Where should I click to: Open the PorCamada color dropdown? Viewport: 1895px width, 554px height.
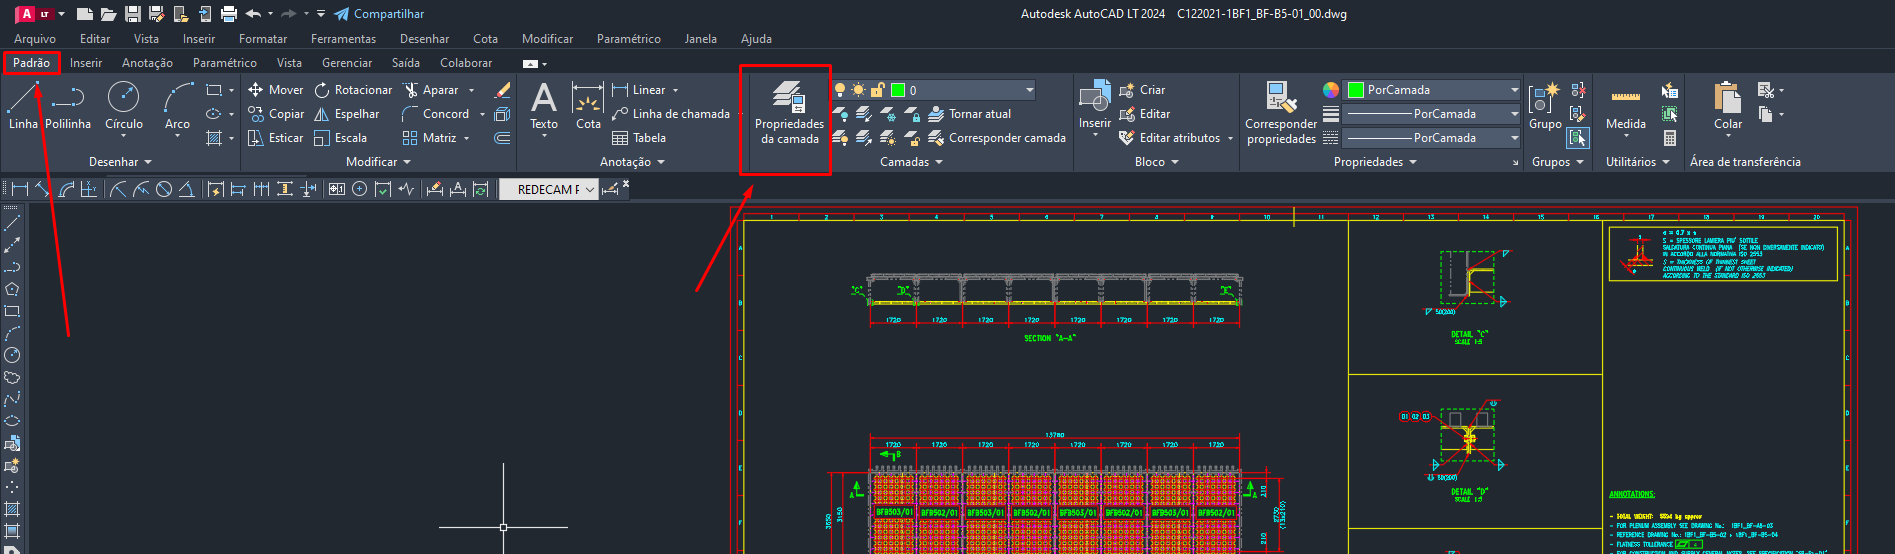tap(1432, 90)
